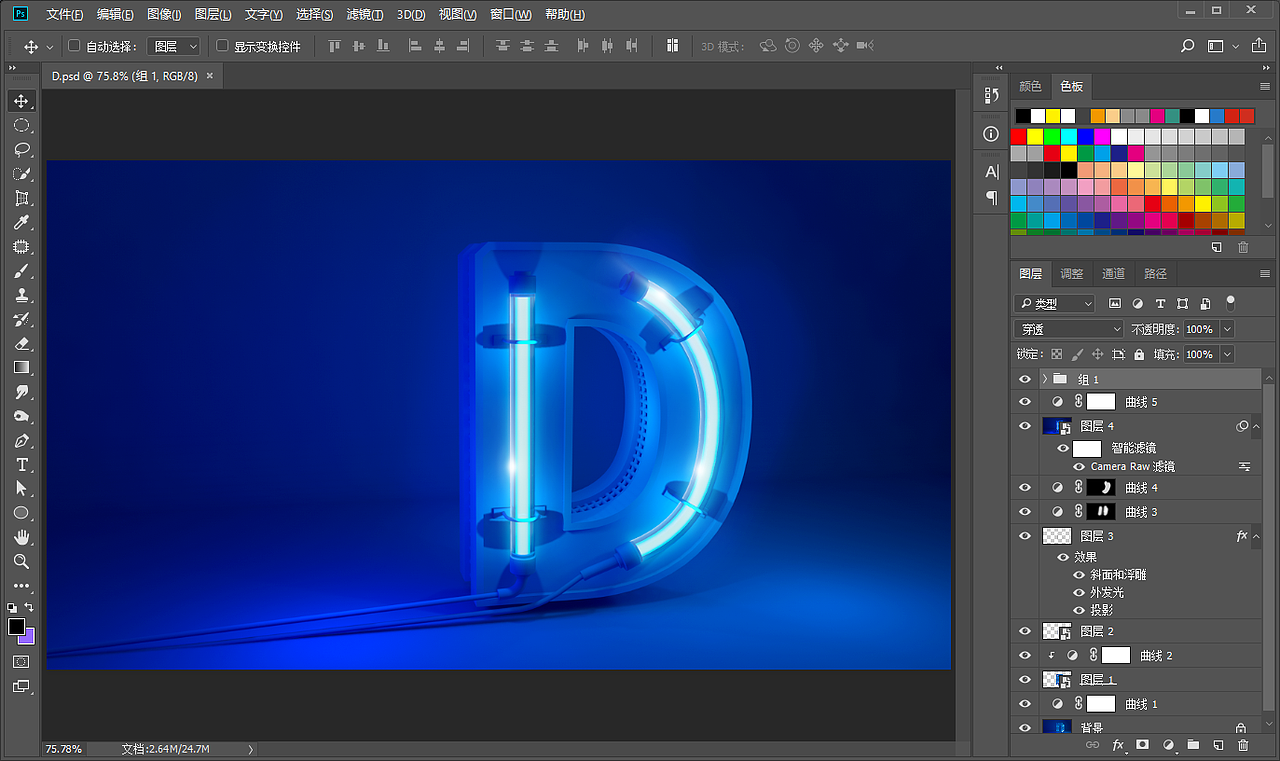
Task: Select the Move tool
Action: (x=22, y=100)
